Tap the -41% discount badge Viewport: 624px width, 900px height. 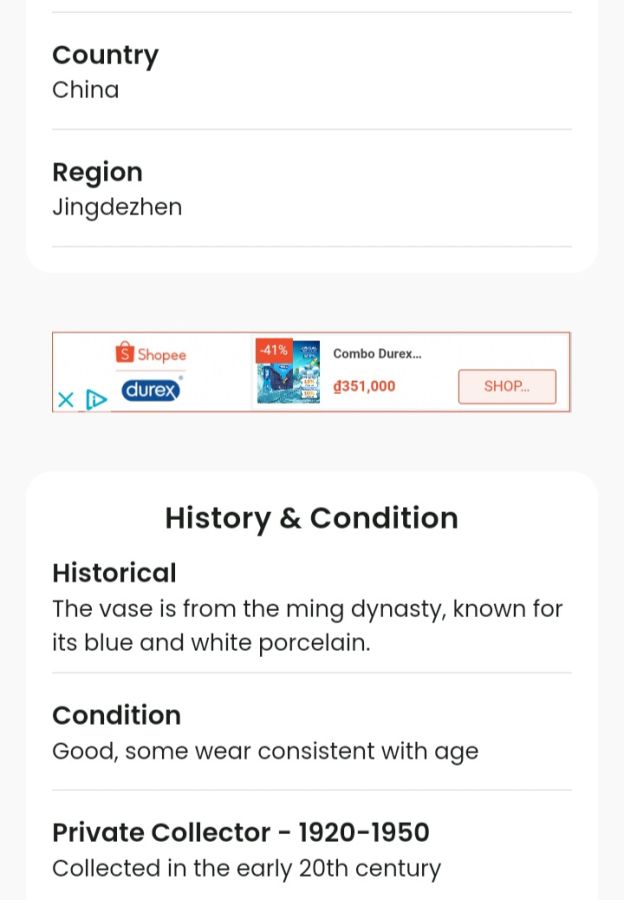(274, 350)
